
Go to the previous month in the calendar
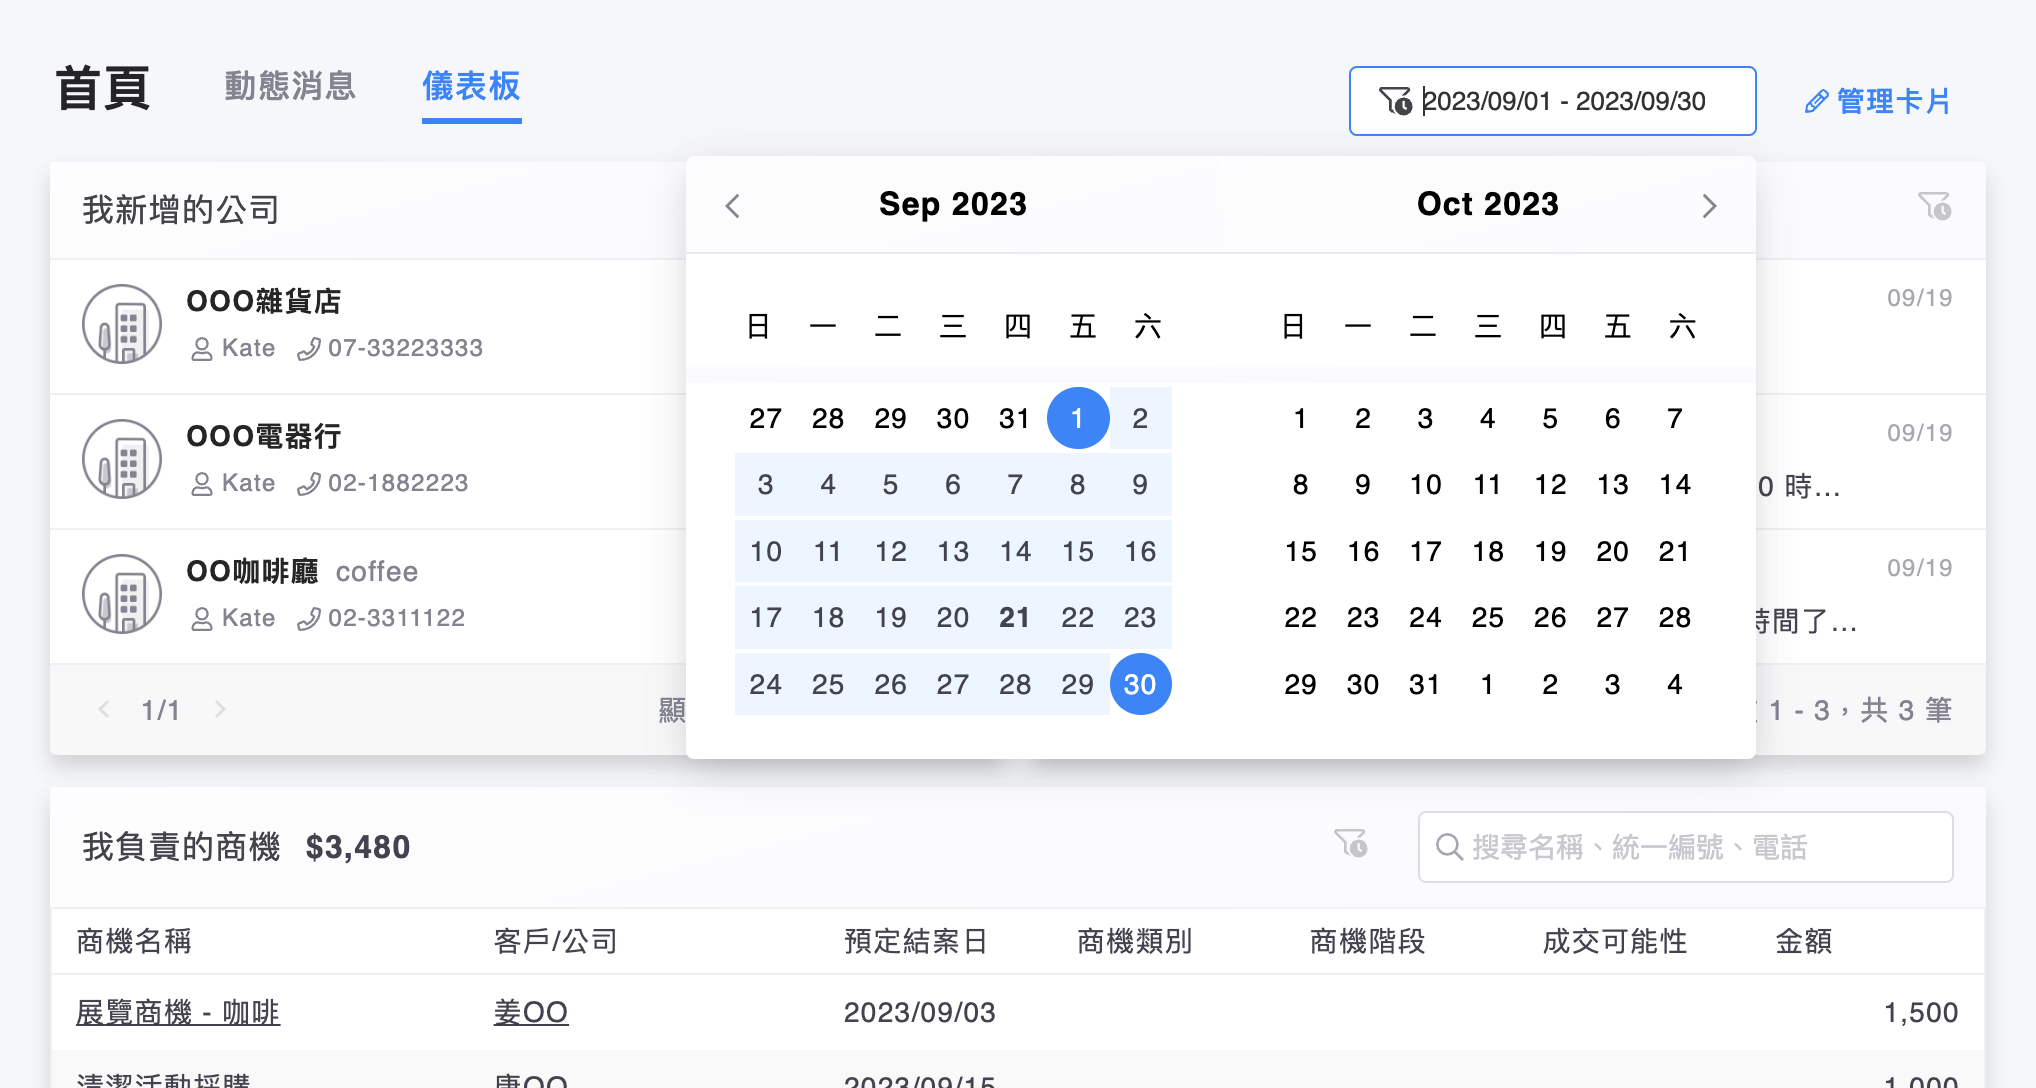tap(733, 206)
